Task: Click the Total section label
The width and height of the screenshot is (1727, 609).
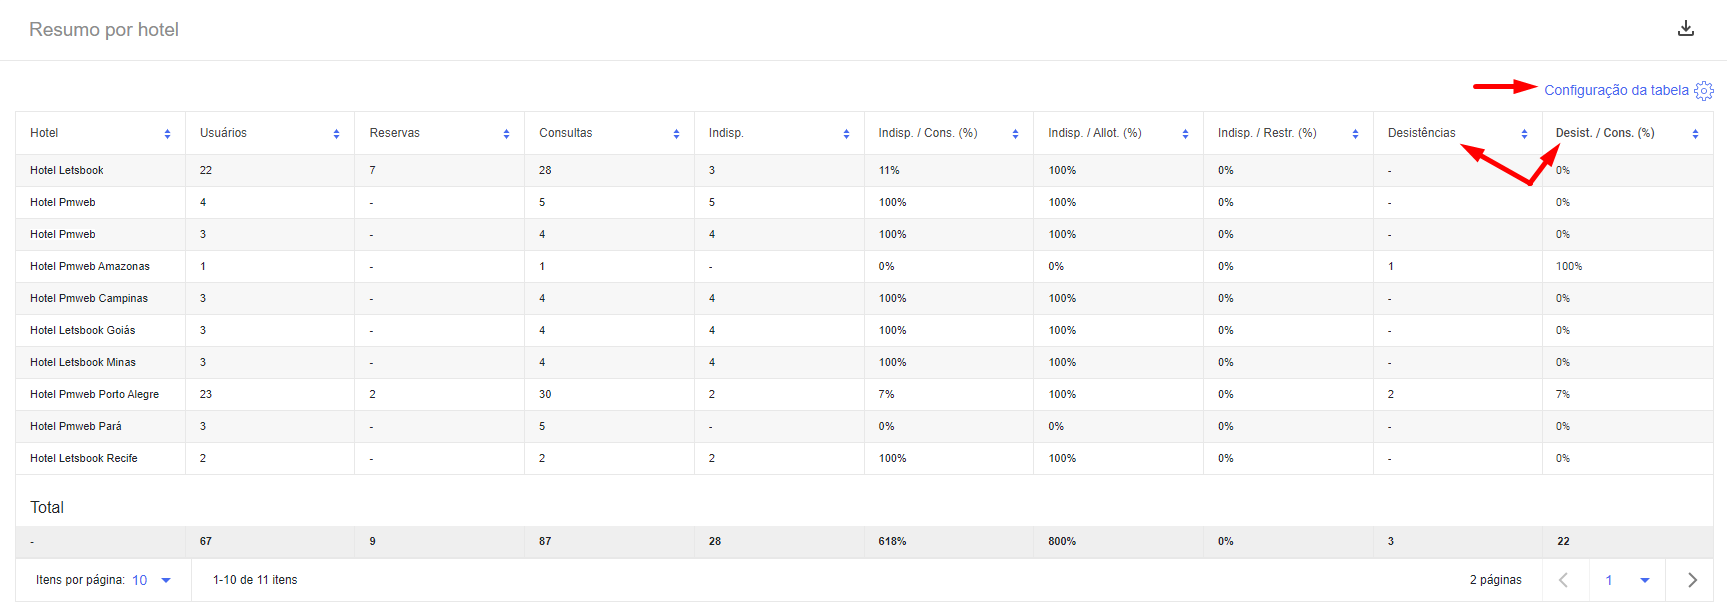Action: click(x=47, y=507)
